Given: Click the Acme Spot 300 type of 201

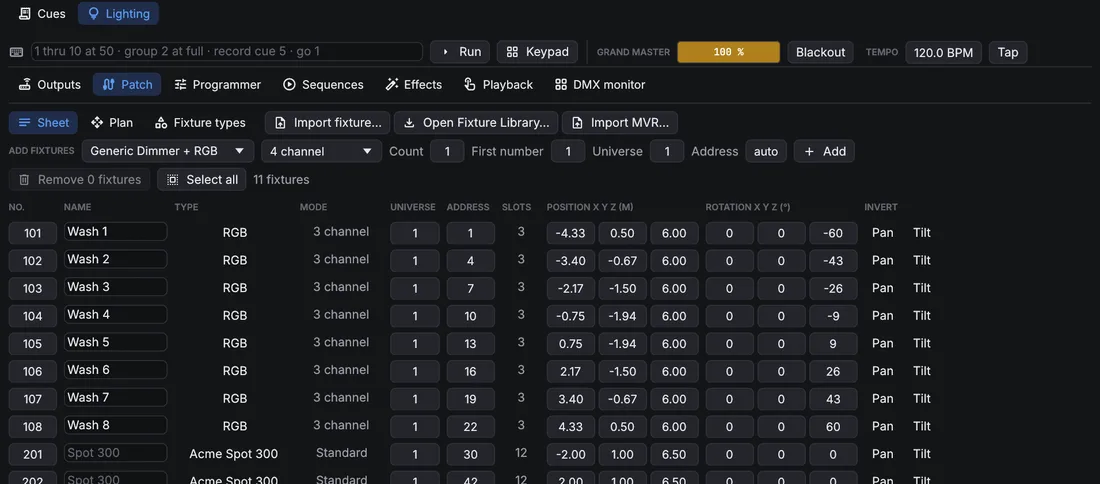Looking at the screenshot, I should [234, 454].
